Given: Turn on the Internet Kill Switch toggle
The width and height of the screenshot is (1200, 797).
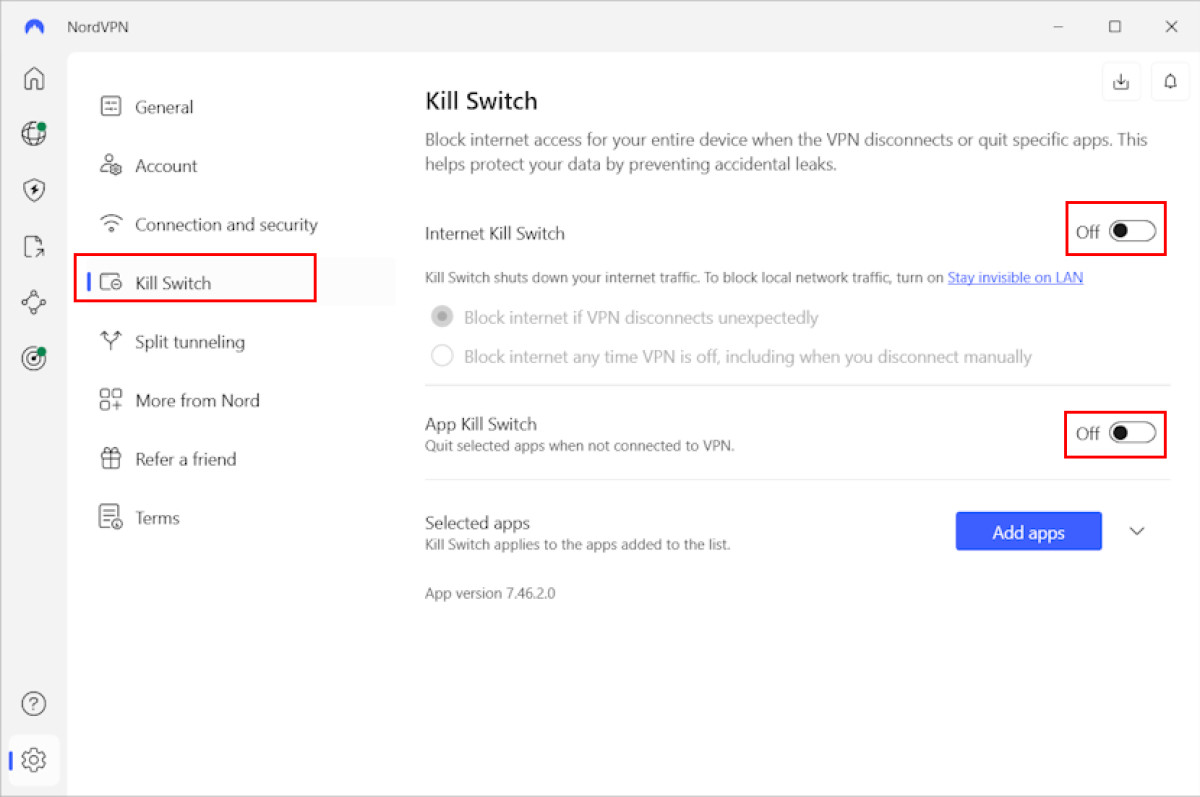Looking at the screenshot, I should [x=1132, y=232].
